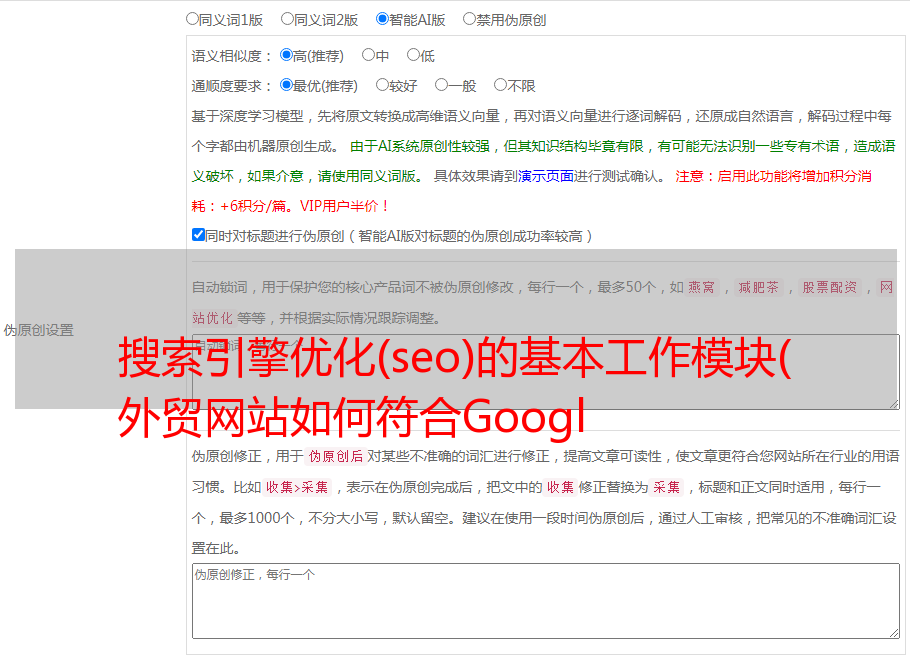The image size is (911, 658).
Task: Open the 演示页面 link
Action: pos(546,176)
